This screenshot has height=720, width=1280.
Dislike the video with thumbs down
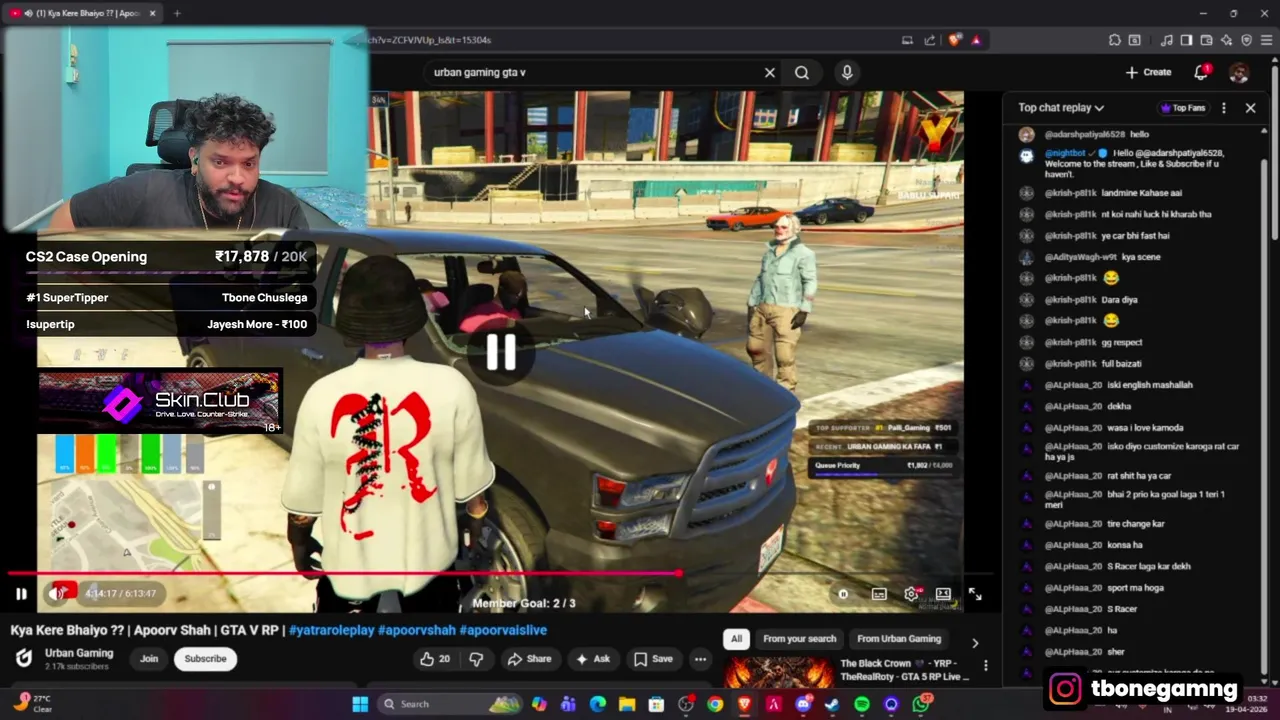coord(476,659)
